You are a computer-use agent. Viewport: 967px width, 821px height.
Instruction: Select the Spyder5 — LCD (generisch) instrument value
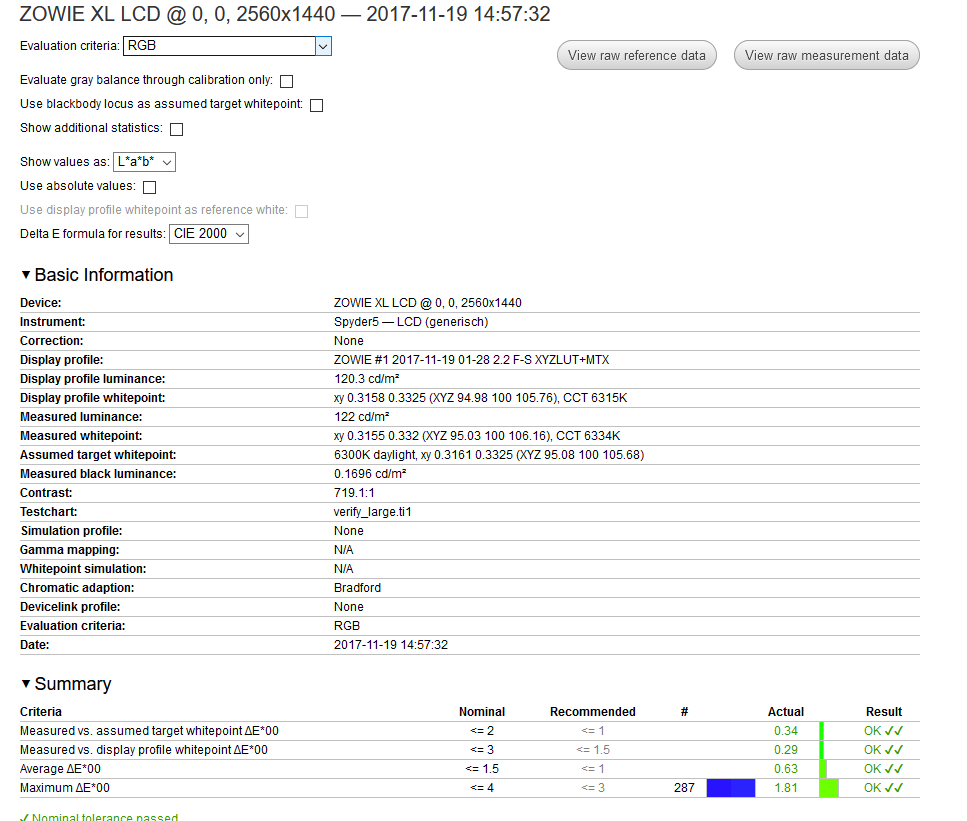[x=411, y=322]
